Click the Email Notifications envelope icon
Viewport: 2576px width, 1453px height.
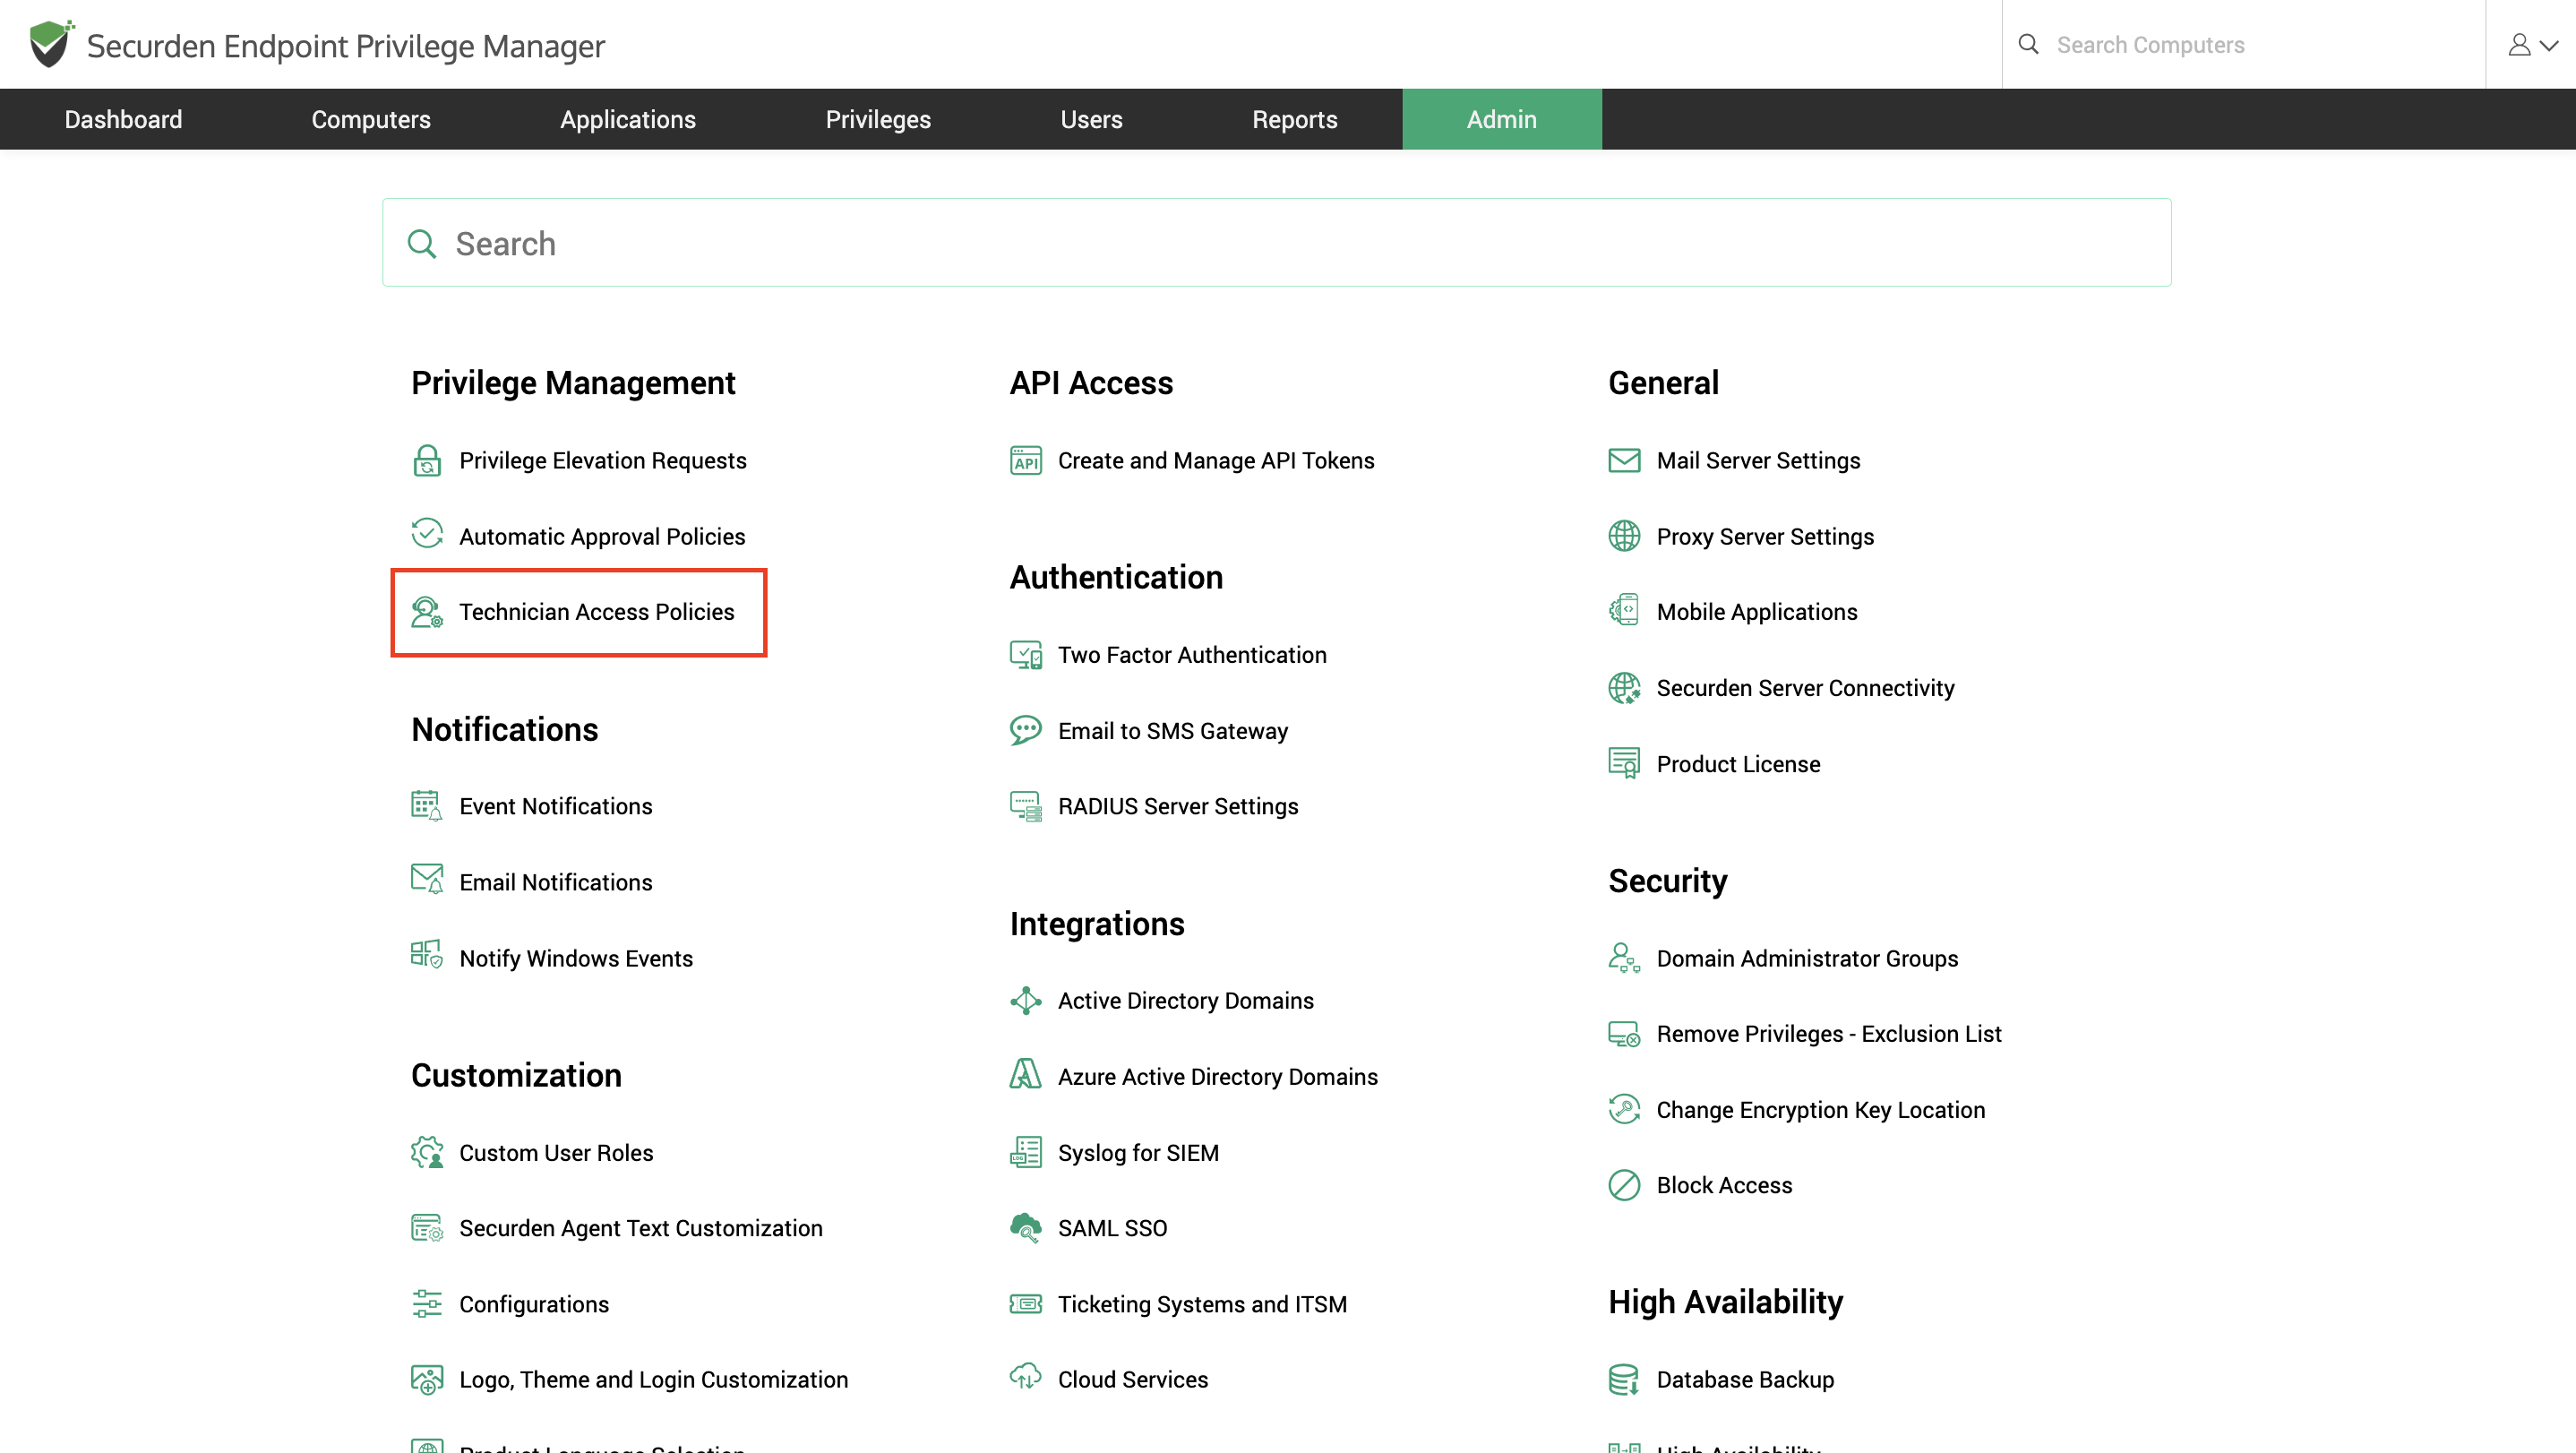tap(427, 880)
